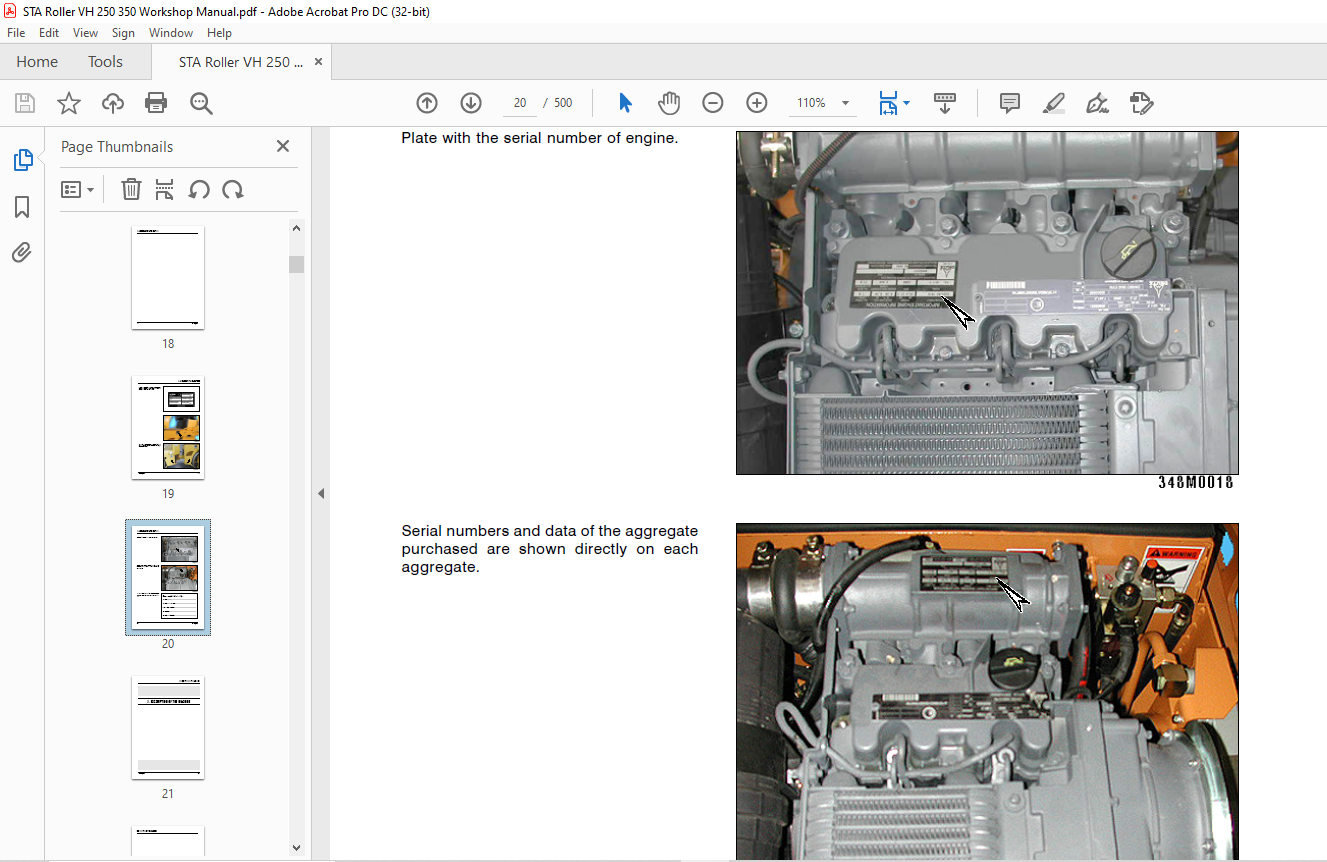The image size is (1327, 862).
Task: Open the Sign menu
Action: point(123,33)
